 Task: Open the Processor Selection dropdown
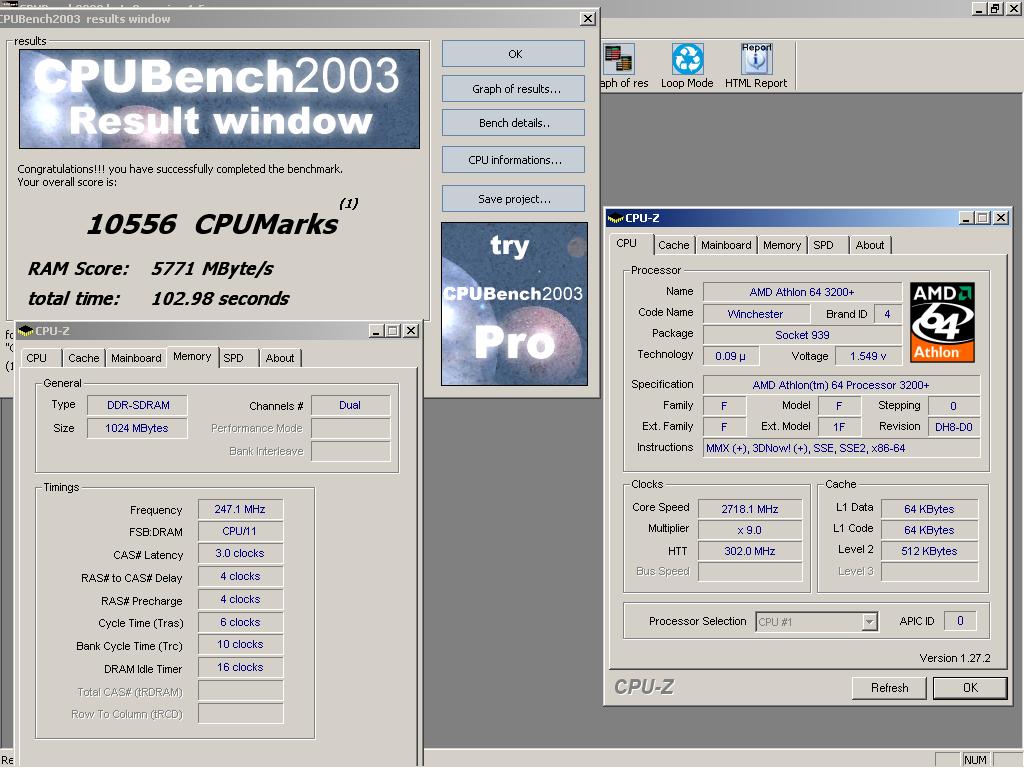(x=816, y=622)
